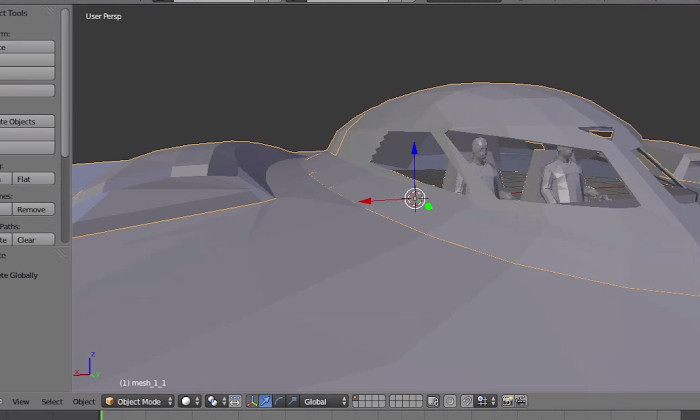Viewport: 700px width, 420px height.
Task: Toggle the snap magnet icon
Action: (x=467, y=401)
